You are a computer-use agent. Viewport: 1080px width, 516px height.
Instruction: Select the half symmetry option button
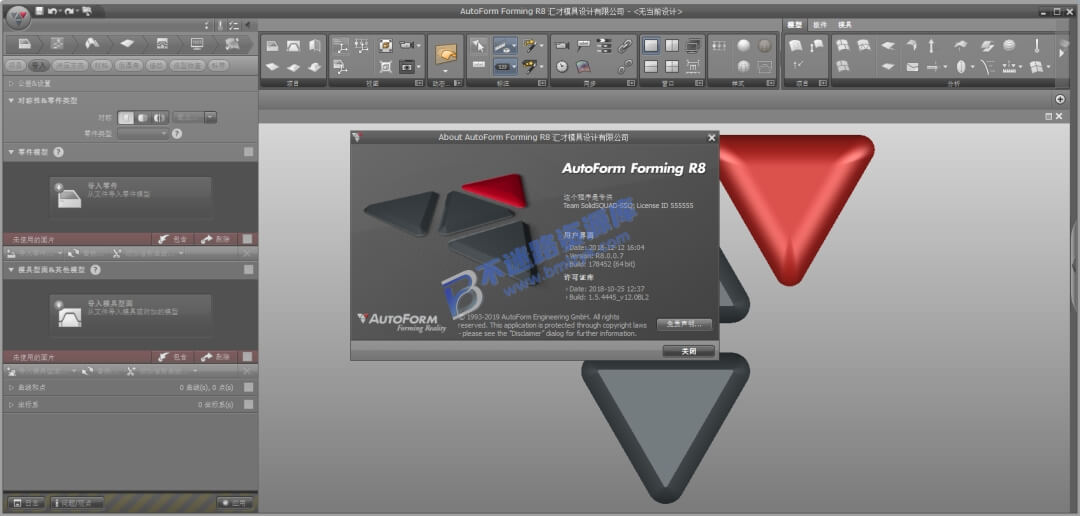(x=143, y=117)
